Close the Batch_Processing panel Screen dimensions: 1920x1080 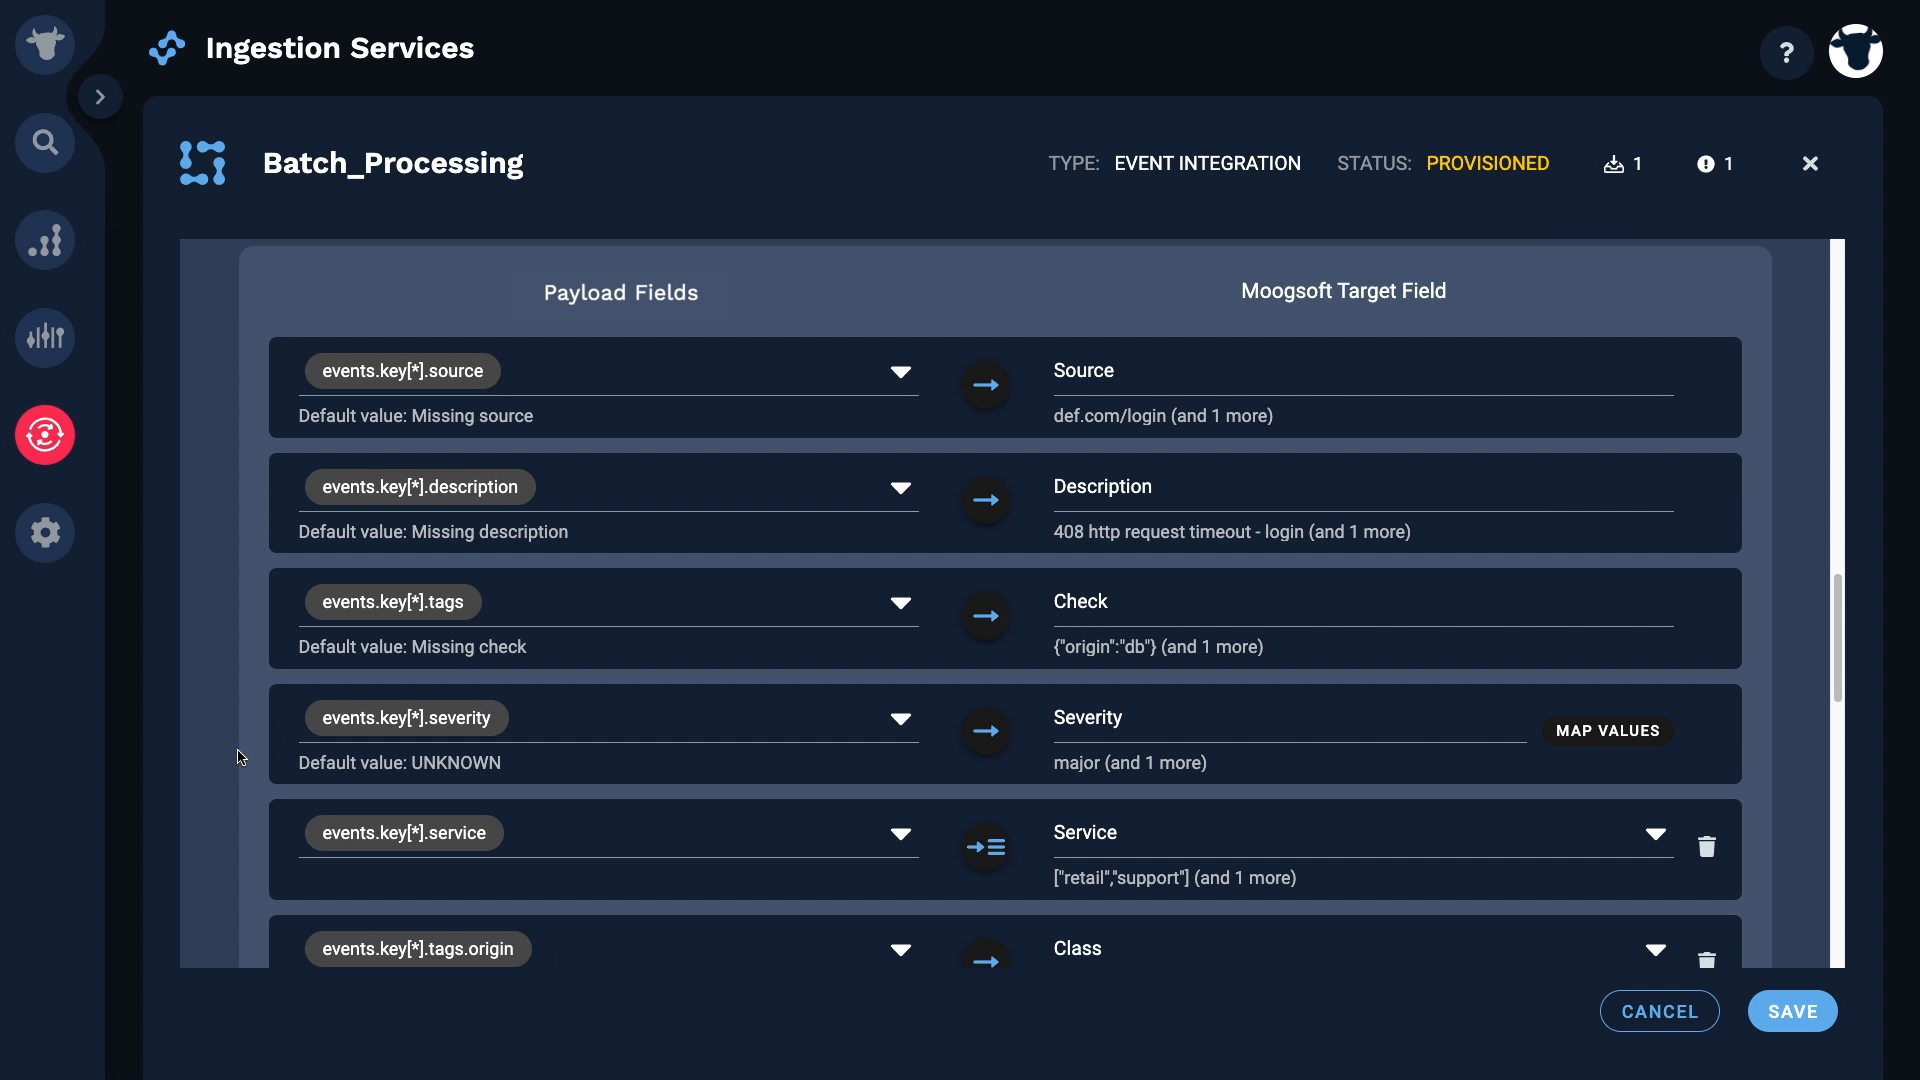pos(1810,164)
